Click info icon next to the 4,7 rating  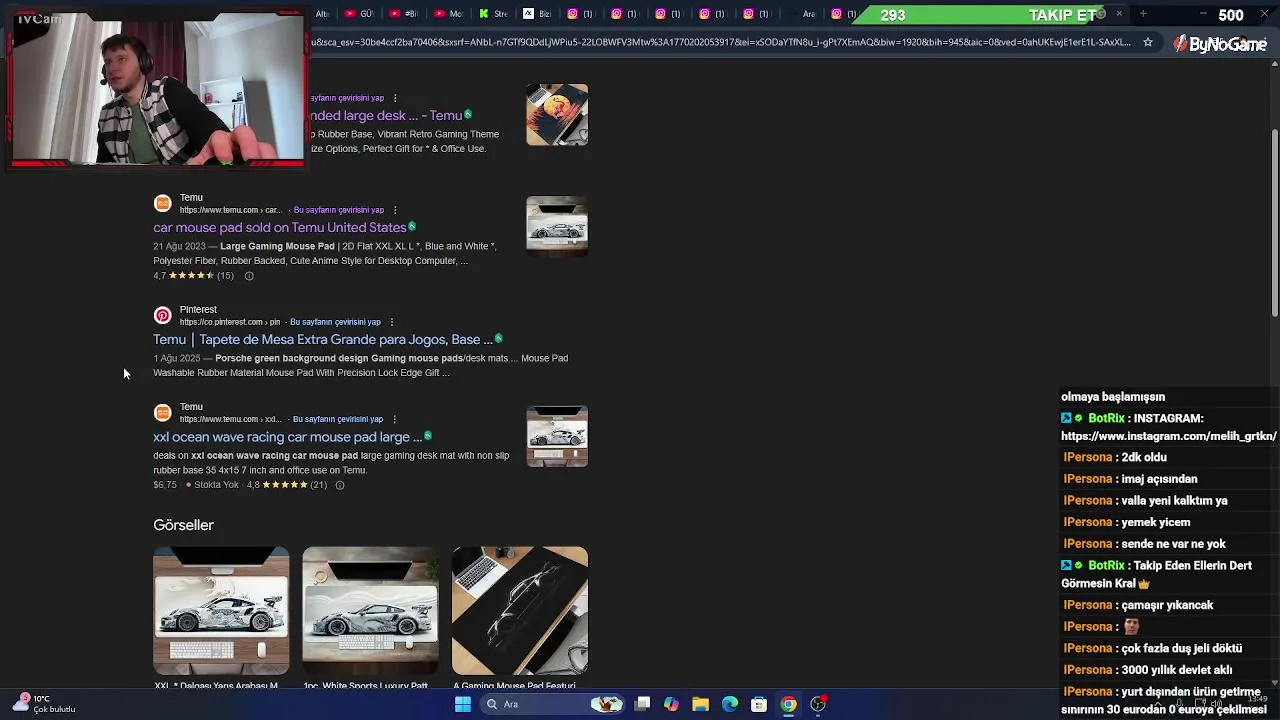tap(249, 276)
